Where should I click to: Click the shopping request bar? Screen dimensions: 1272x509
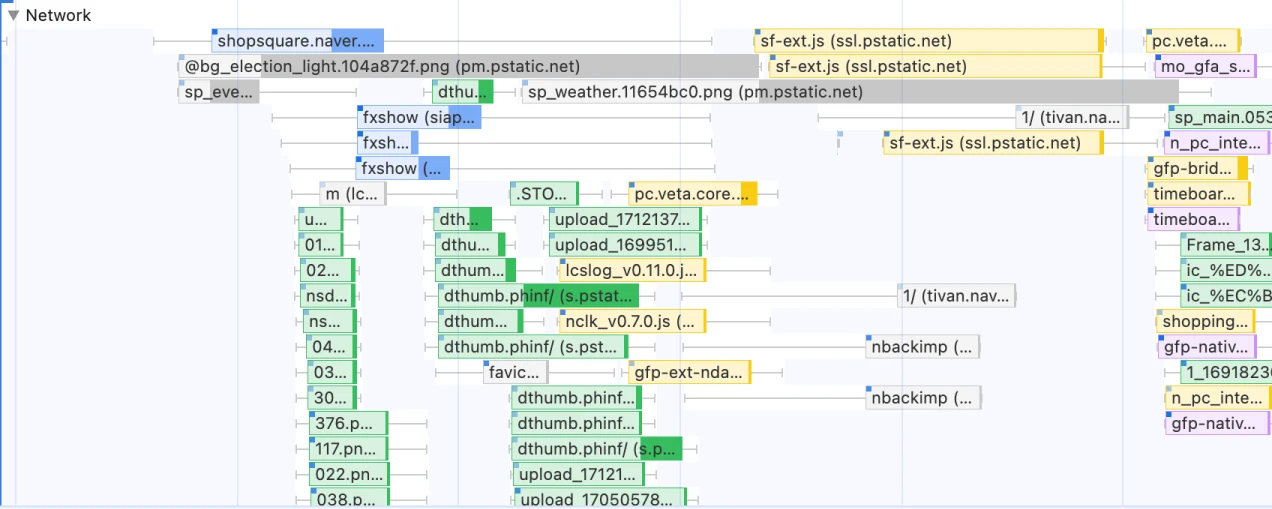[1204, 322]
